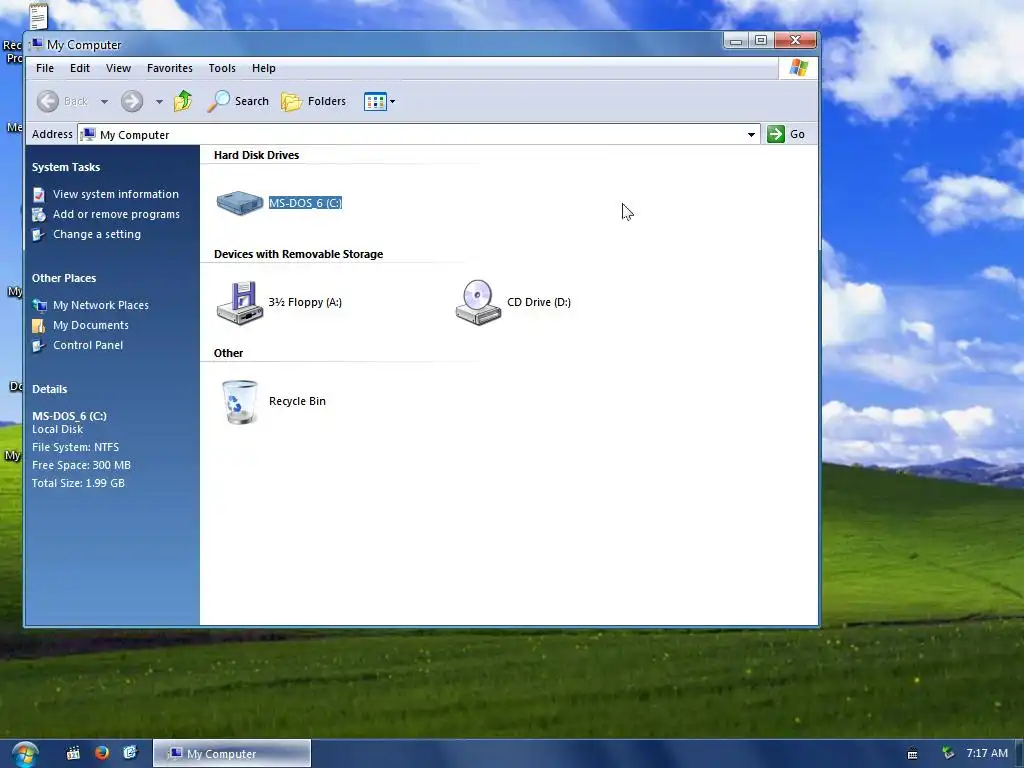Launch the media clapperboard taskbar icon
Viewport: 1024px width, 768px height.
73,753
